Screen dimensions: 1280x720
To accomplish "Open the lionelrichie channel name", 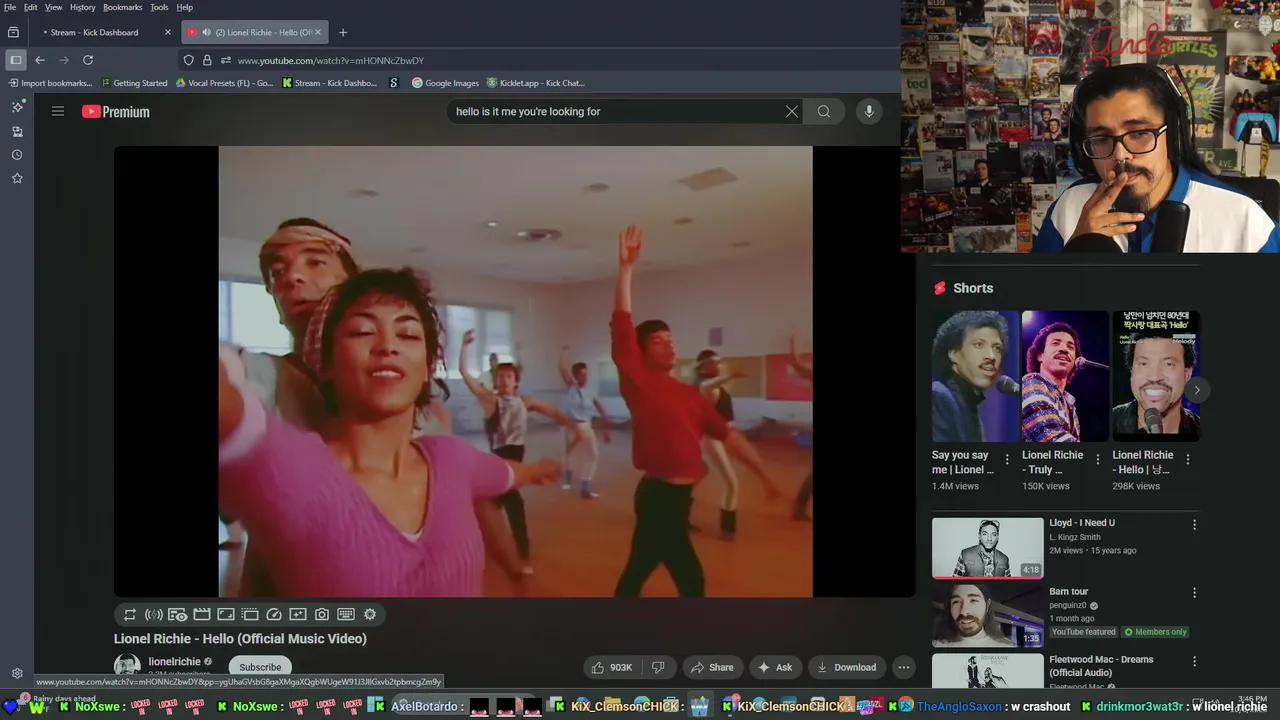I will (x=174, y=661).
